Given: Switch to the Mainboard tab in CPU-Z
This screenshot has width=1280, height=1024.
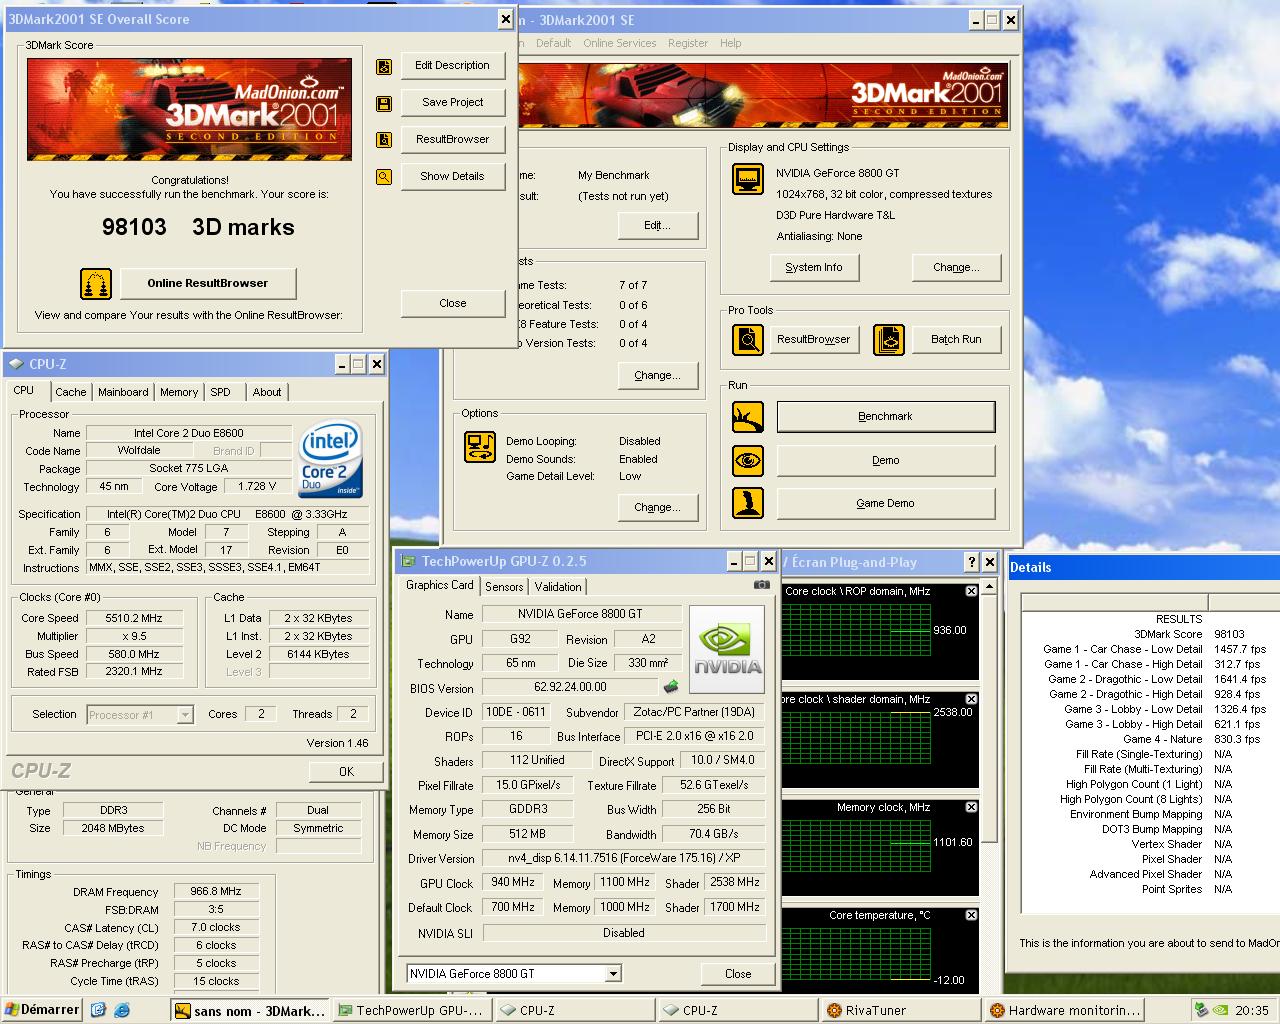Looking at the screenshot, I should 123,392.
